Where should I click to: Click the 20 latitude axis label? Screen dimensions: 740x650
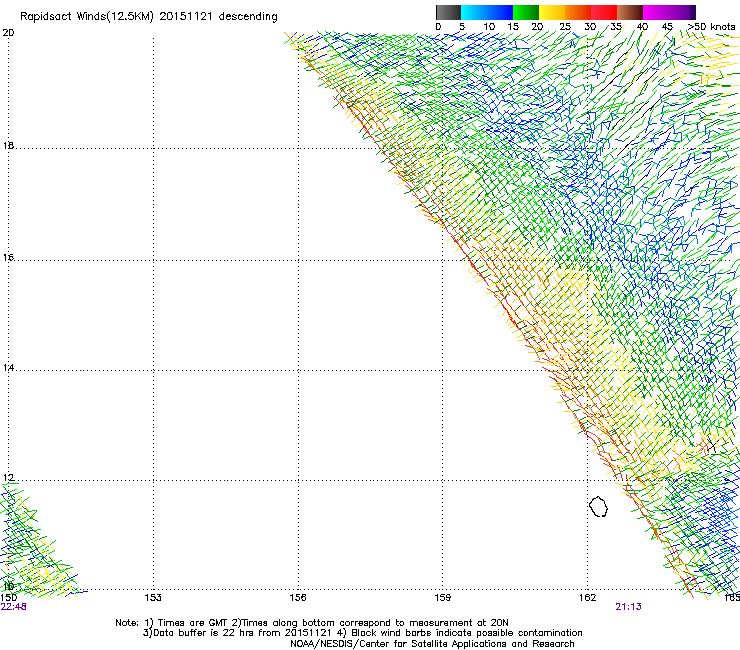coord(8,33)
